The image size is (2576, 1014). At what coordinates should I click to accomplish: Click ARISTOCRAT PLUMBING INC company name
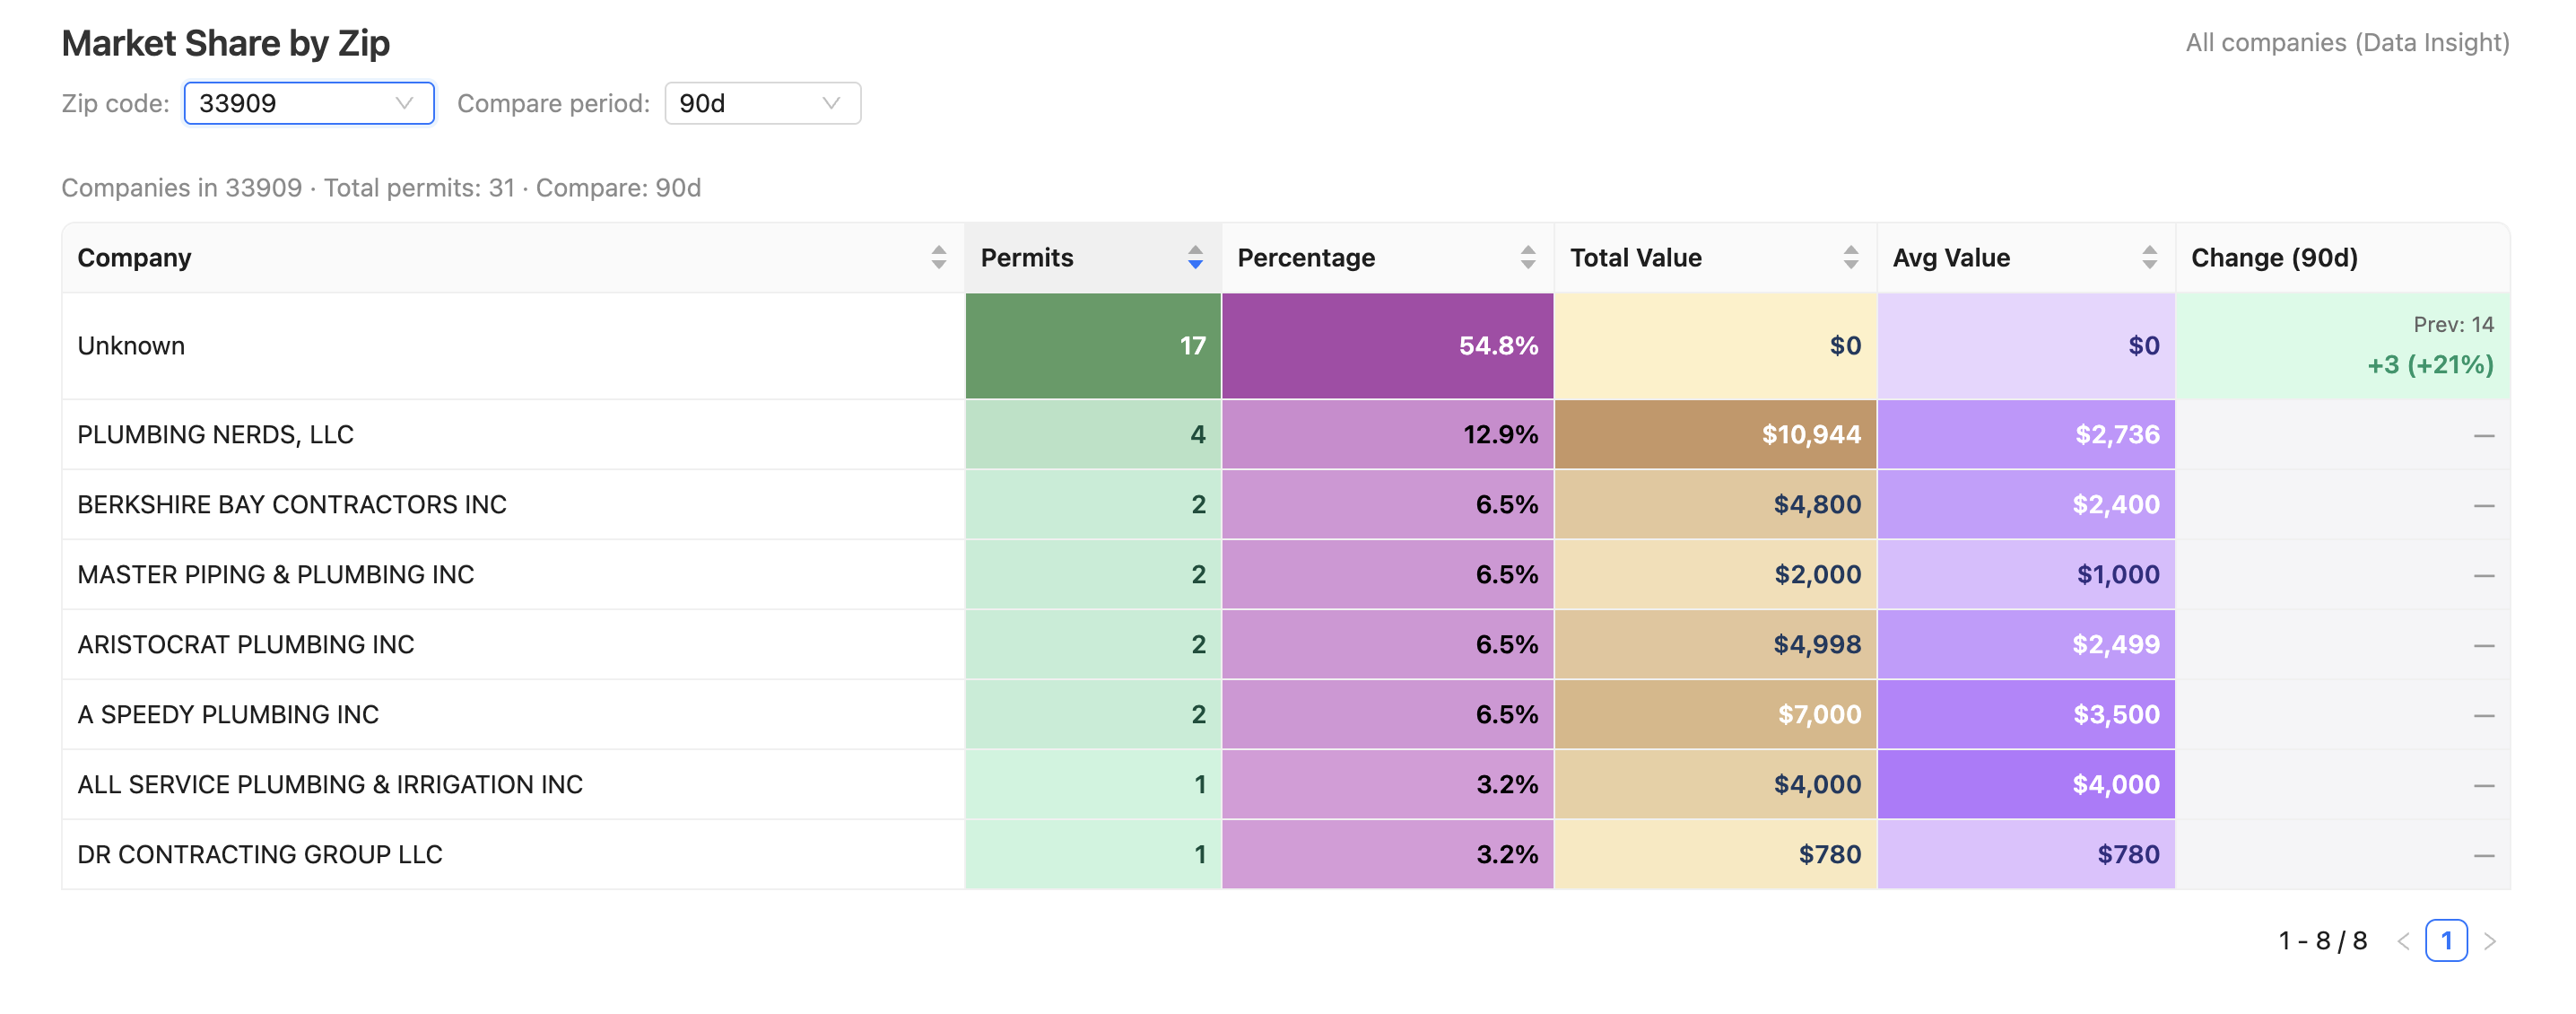[245, 644]
